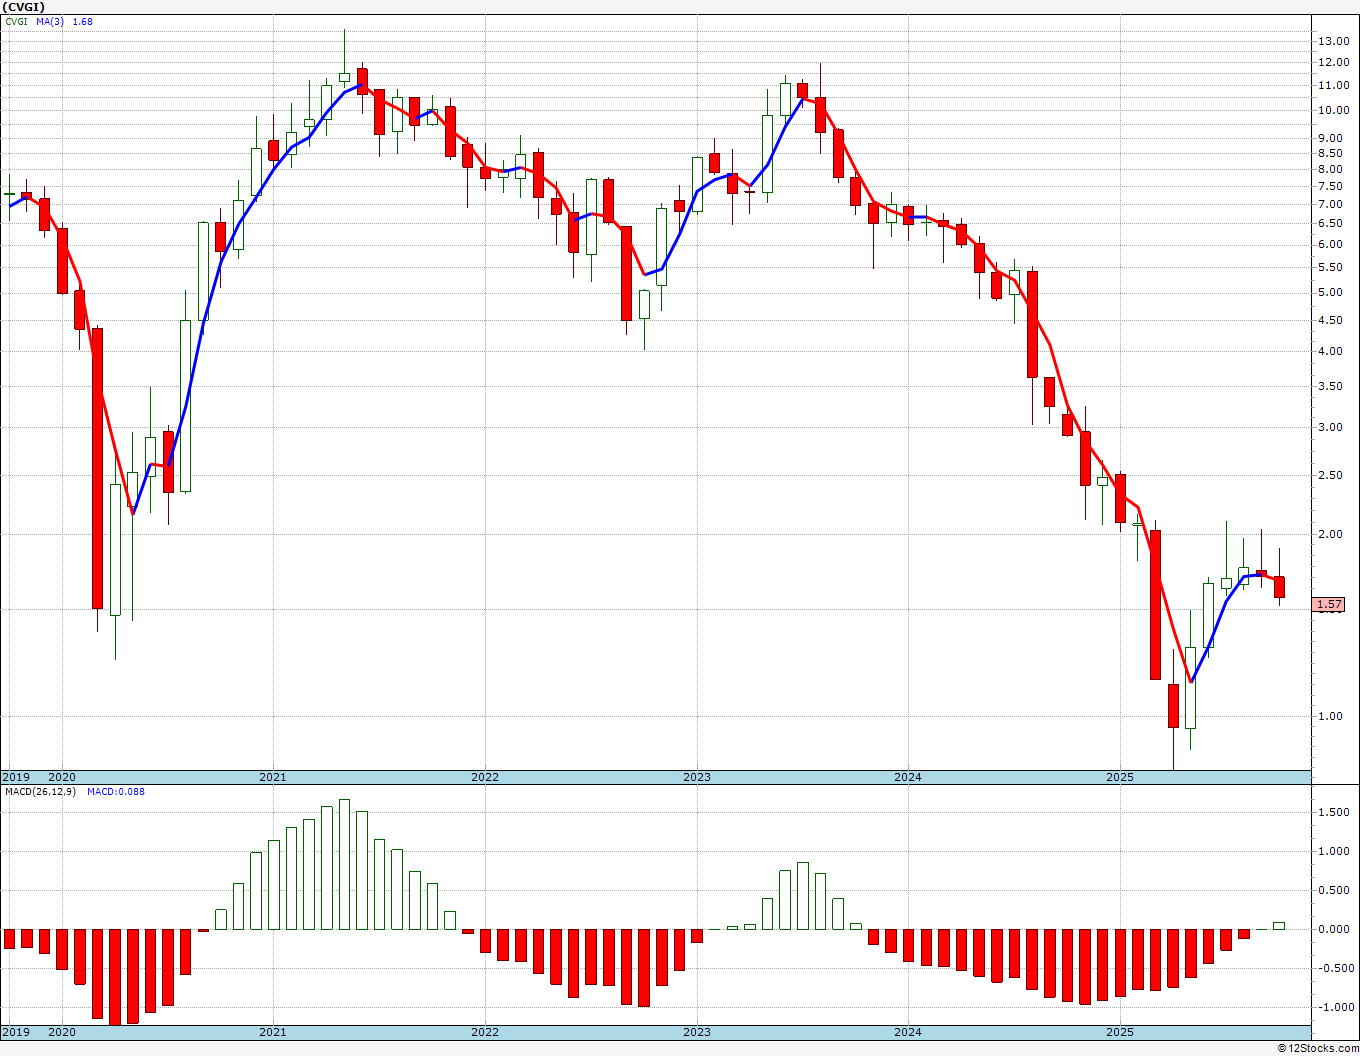
Task: Click the 8.50 price axis label
Action: (x=1331, y=153)
